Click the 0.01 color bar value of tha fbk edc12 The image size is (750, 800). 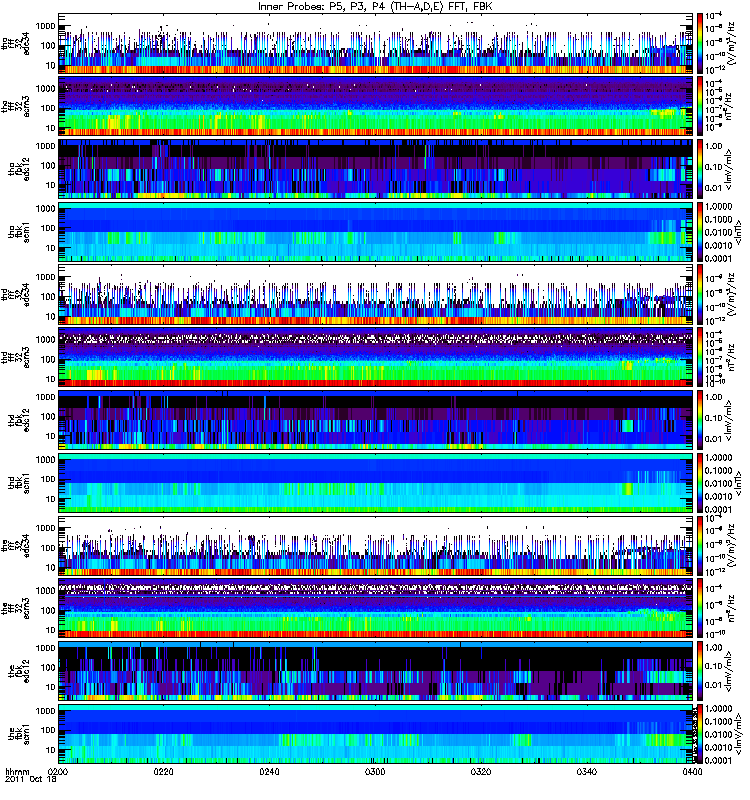click(714, 188)
